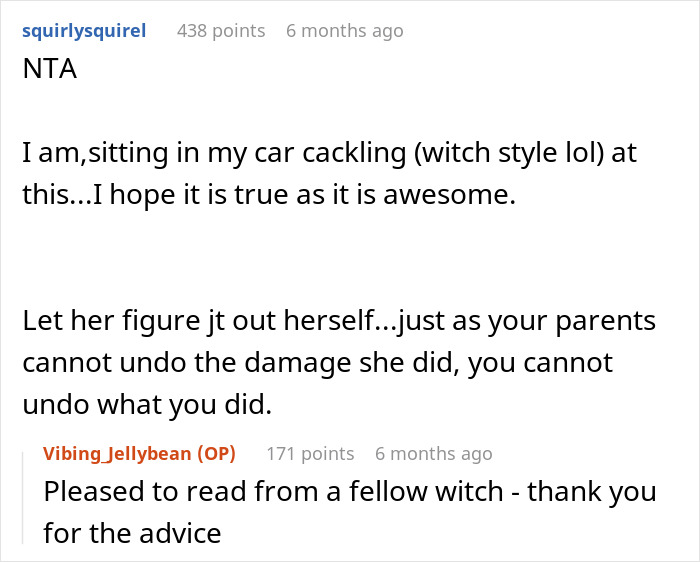Image resolution: width=700 pixels, height=562 pixels.
Task: Click the paragraph about cackling in car
Action: 329,173
